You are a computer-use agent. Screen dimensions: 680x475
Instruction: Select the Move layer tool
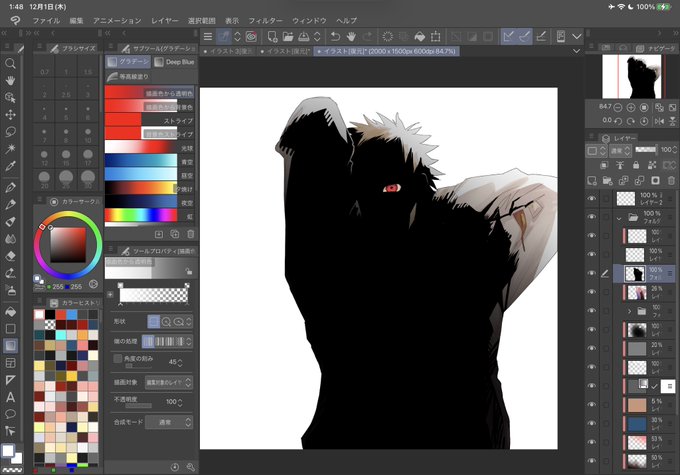coord(10,115)
